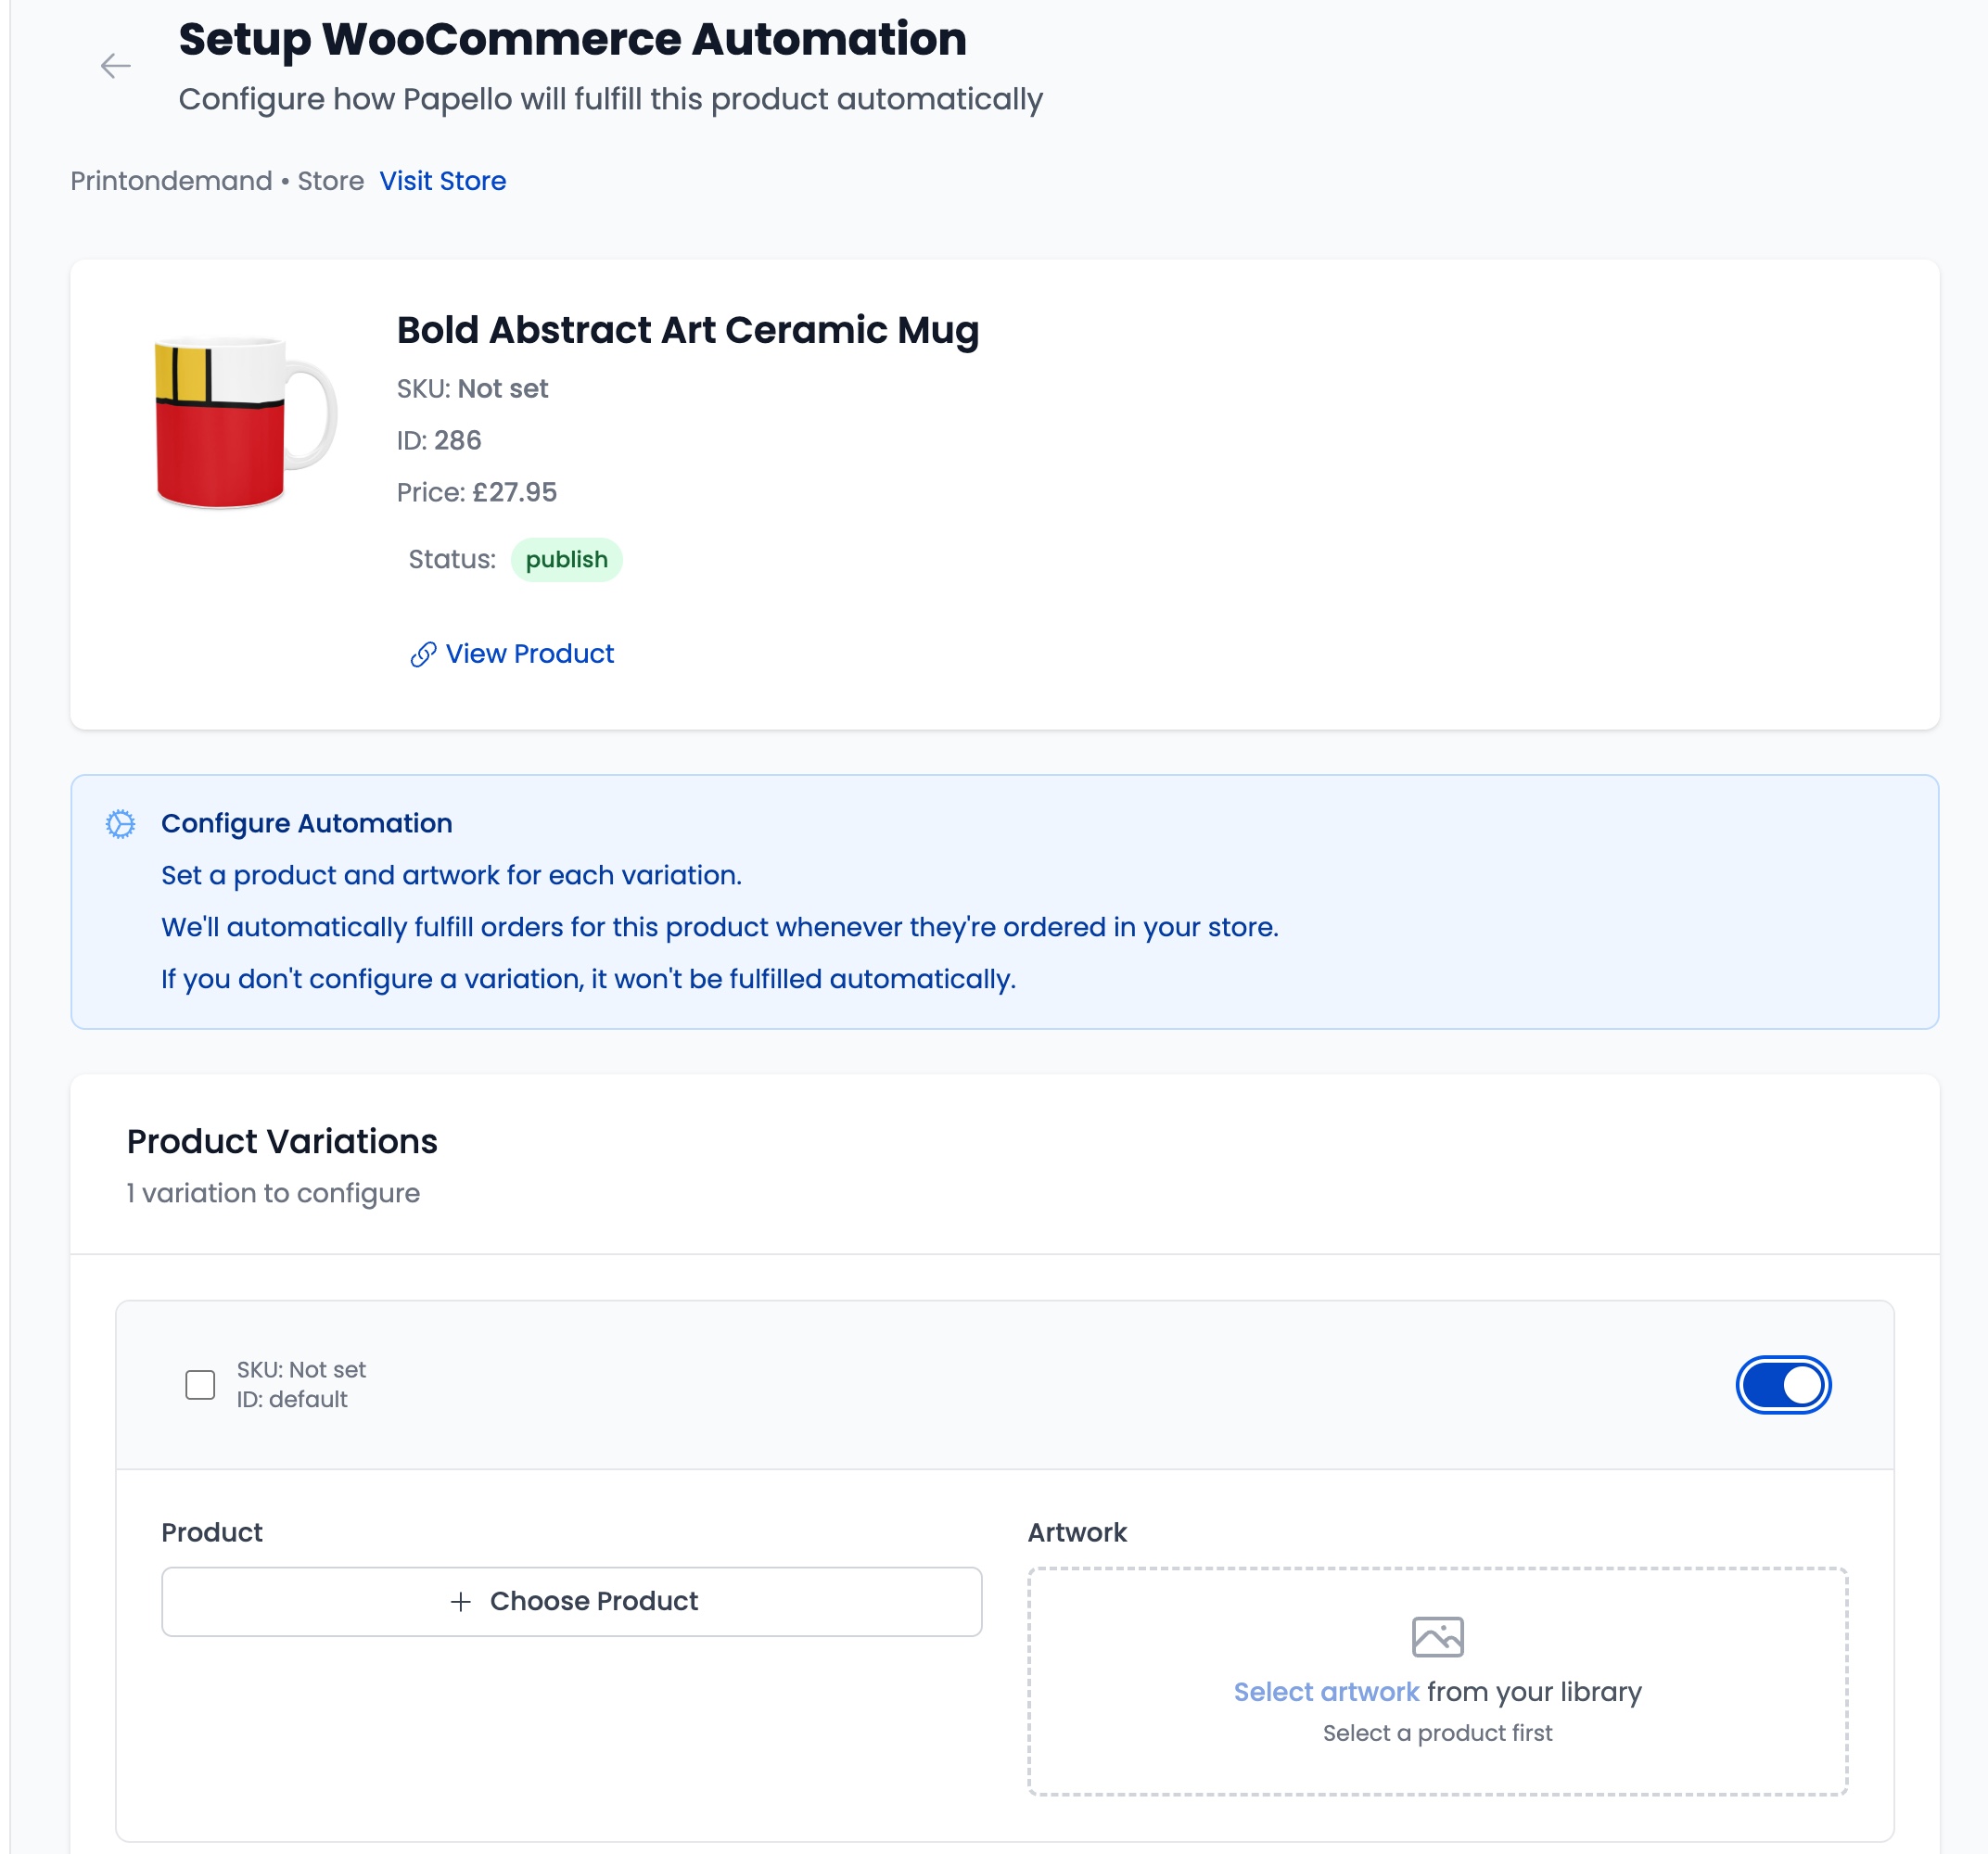This screenshot has height=1854, width=1988.
Task: Tick the default variation checkbox
Action: point(200,1385)
